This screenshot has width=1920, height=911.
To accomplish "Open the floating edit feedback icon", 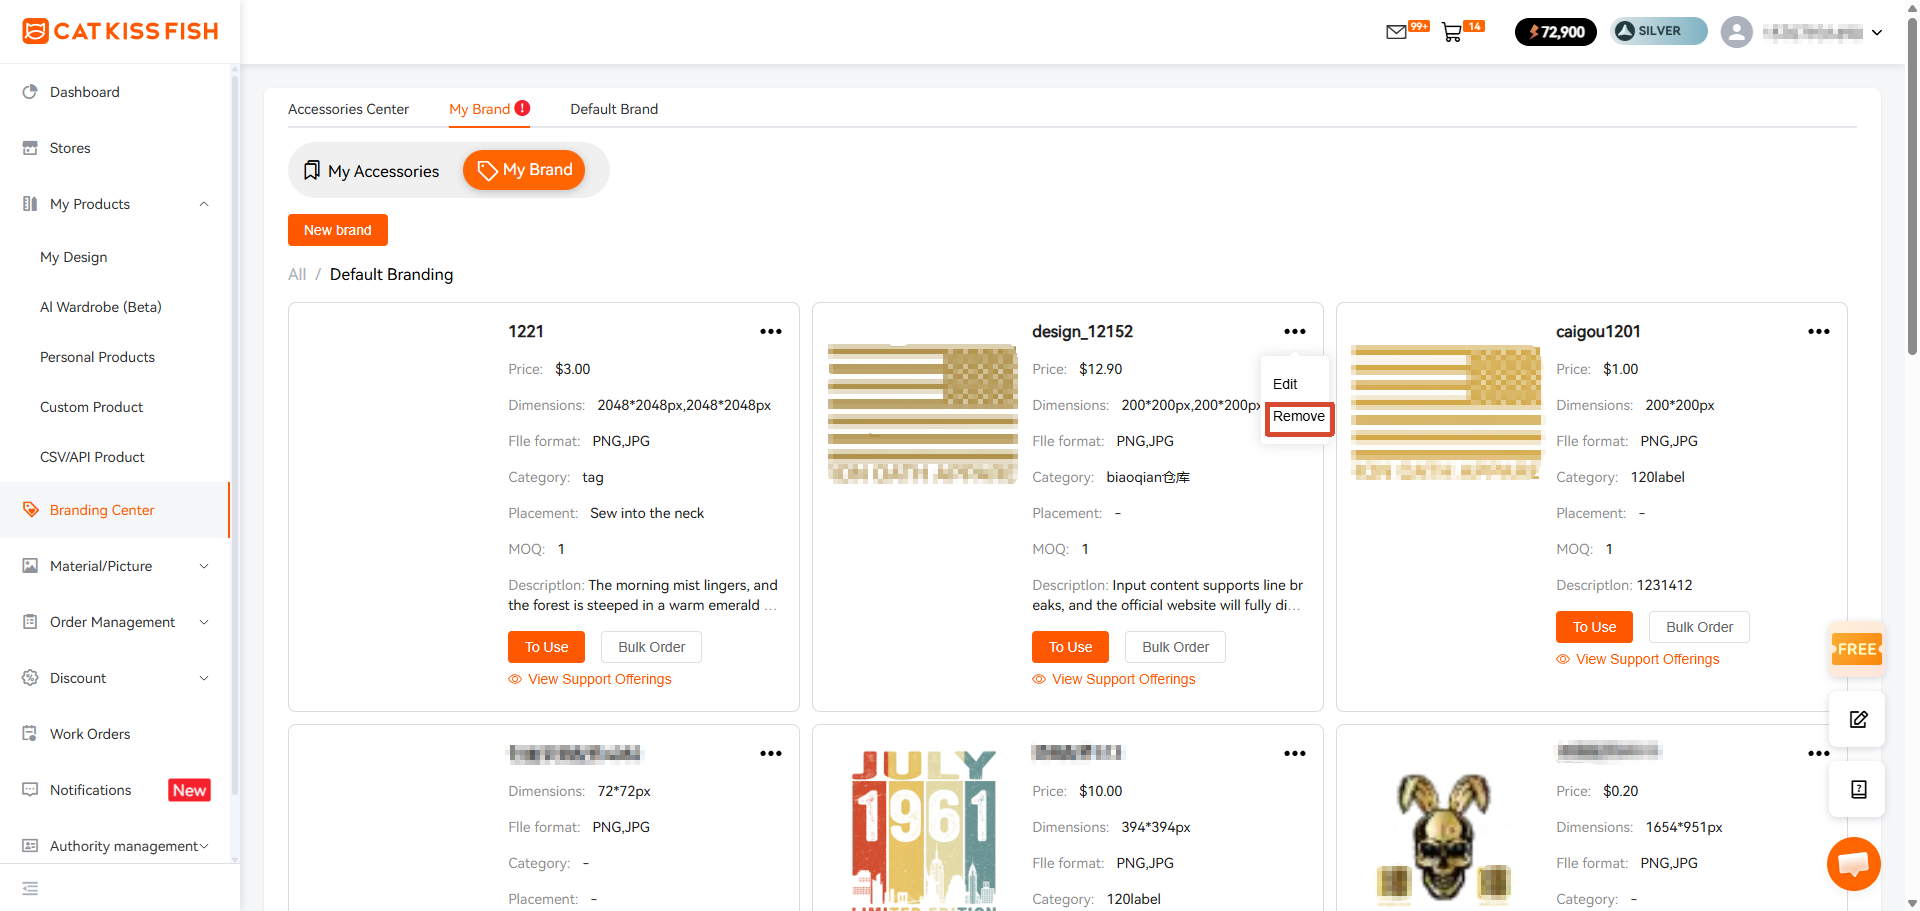I will 1858,719.
